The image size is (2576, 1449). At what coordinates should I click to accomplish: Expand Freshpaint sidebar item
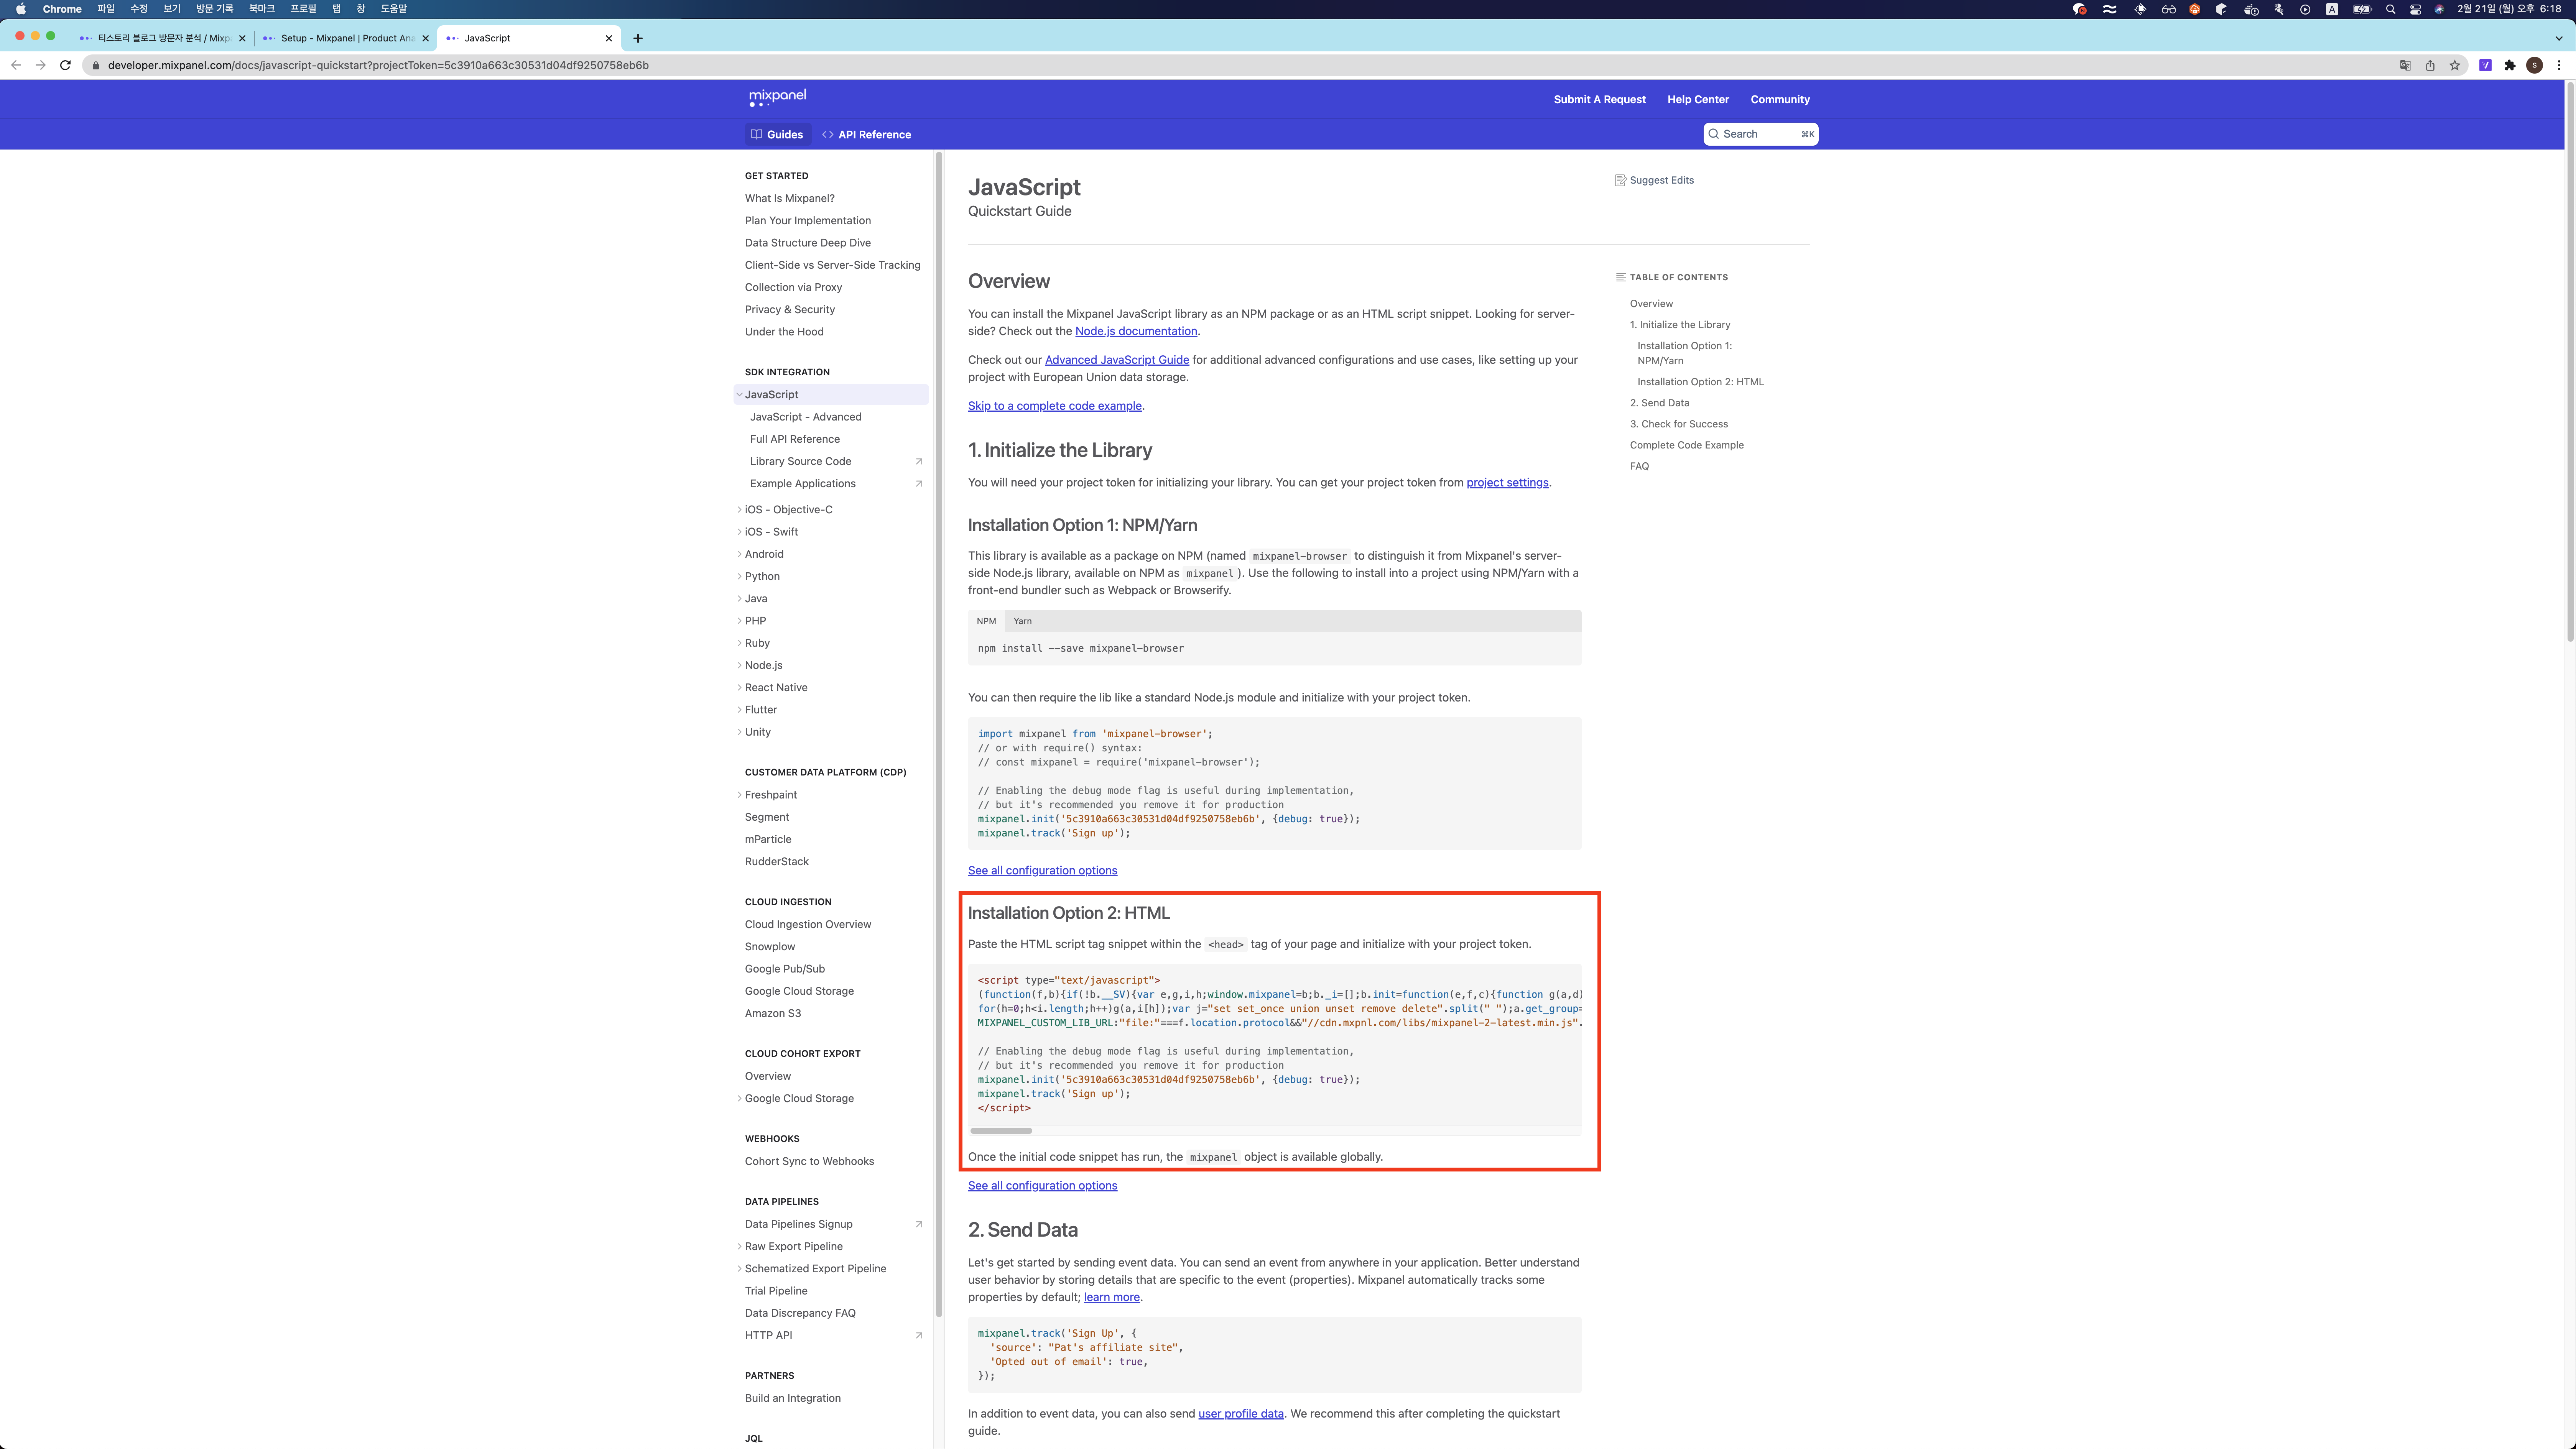click(x=739, y=795)
